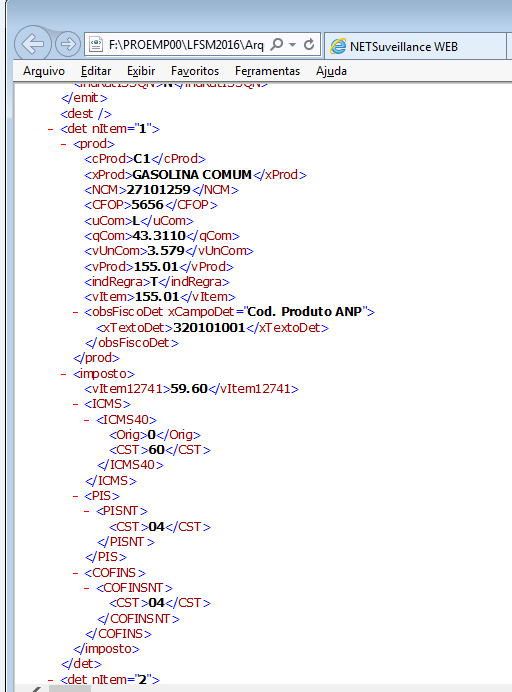Image resolution: width=512 pixels, height=692 pixels.
Task: Collapse the det nItem="1" node
Action: [50, 130]
